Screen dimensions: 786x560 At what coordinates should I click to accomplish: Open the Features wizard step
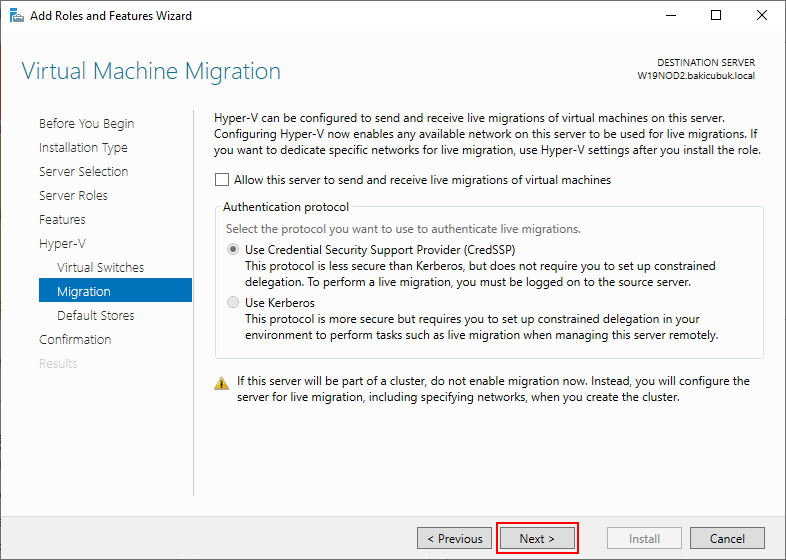click(62, 220)
